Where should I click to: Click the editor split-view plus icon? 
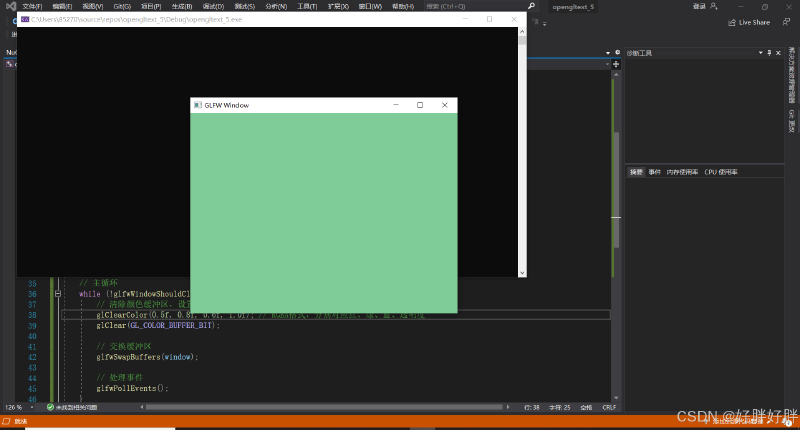click(616, 64)
